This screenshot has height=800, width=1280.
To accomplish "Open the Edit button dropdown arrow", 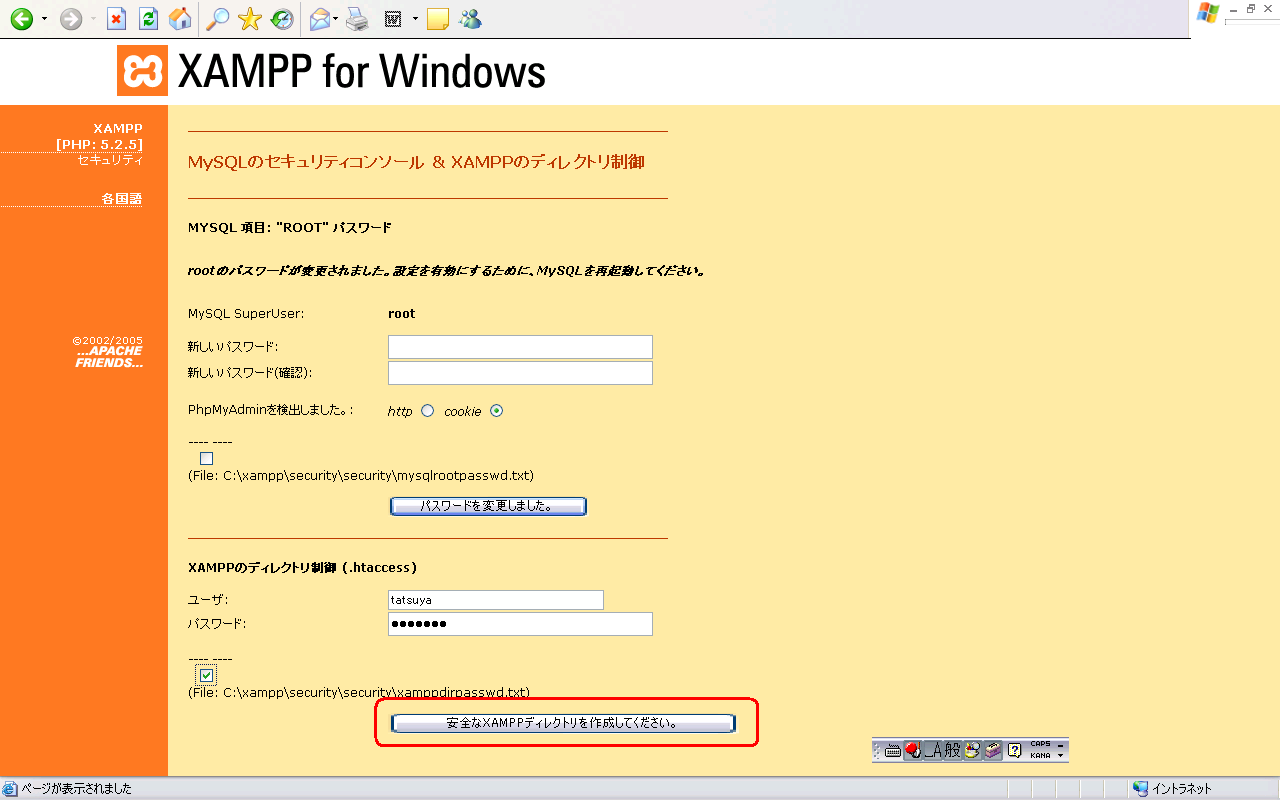I will pos(415,19).
